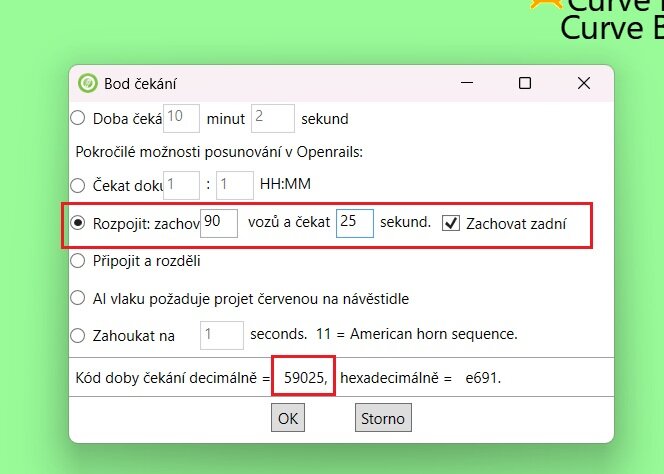Click the hexadecimal value e691
The height and width of the screenshot is (474, 664).
(x=483, y=377)
